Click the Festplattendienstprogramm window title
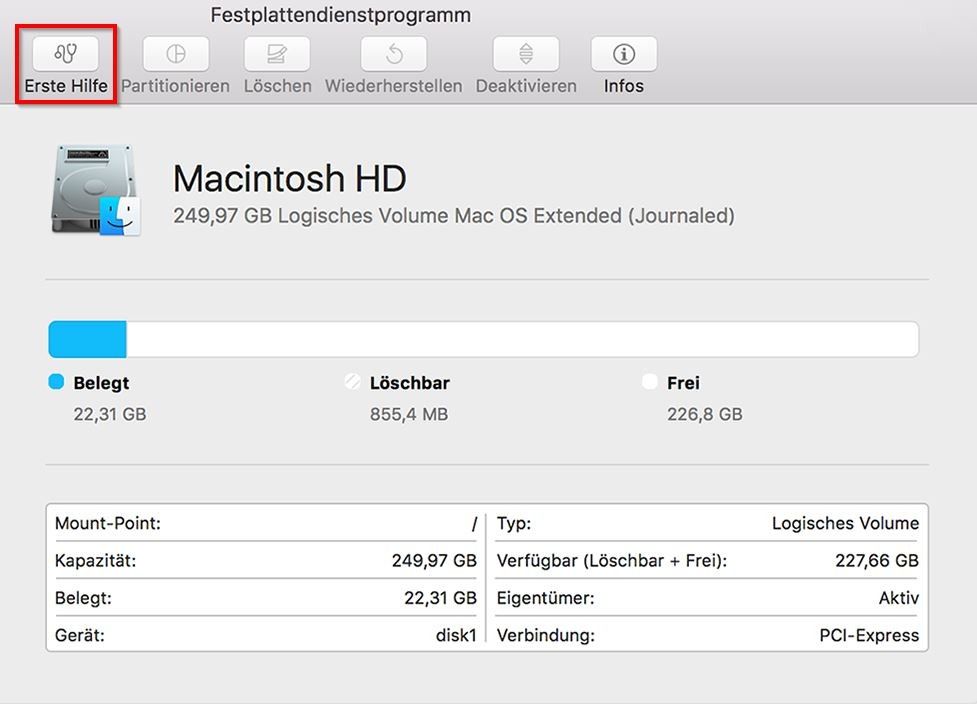This screenshot has height=704, width=977. tap(341, 14)
